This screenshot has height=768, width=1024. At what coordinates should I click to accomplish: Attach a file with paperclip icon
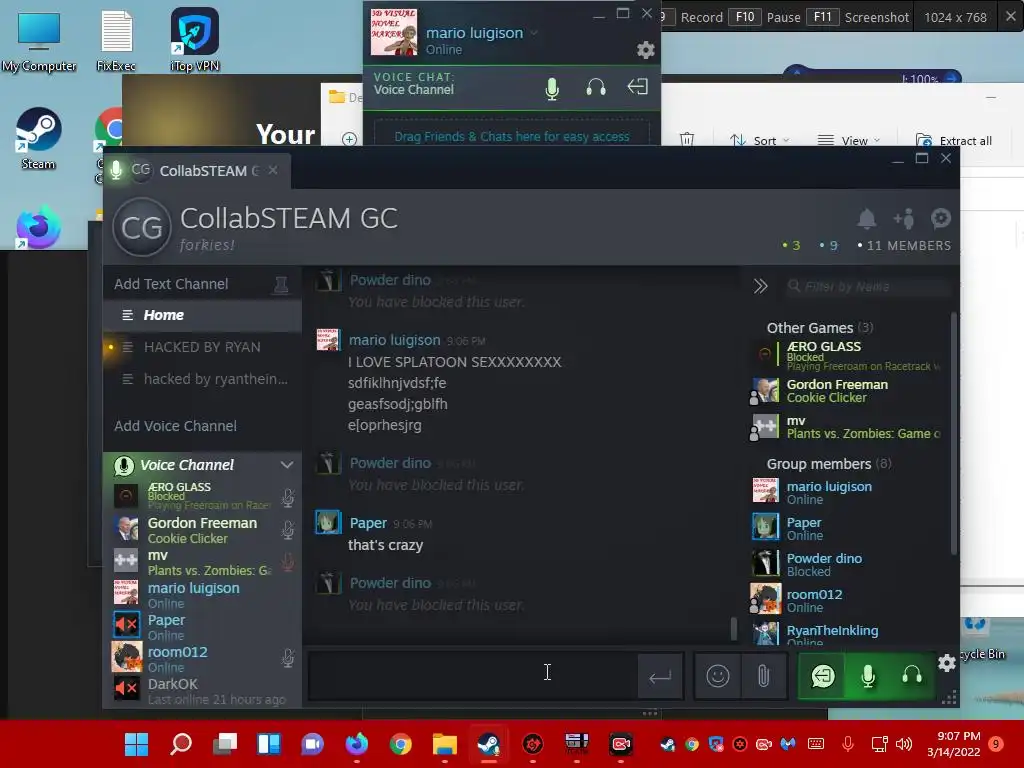(x=763, y=676)
